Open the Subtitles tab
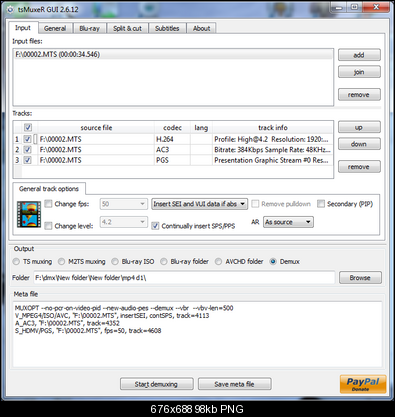The image size is (395, 417). click(167, 28)
